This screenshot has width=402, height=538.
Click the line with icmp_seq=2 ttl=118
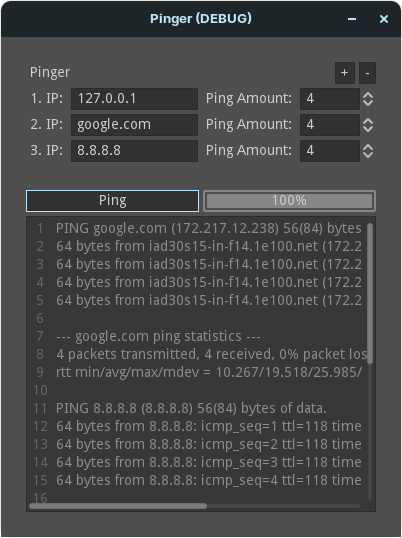[x=209, y=444]
